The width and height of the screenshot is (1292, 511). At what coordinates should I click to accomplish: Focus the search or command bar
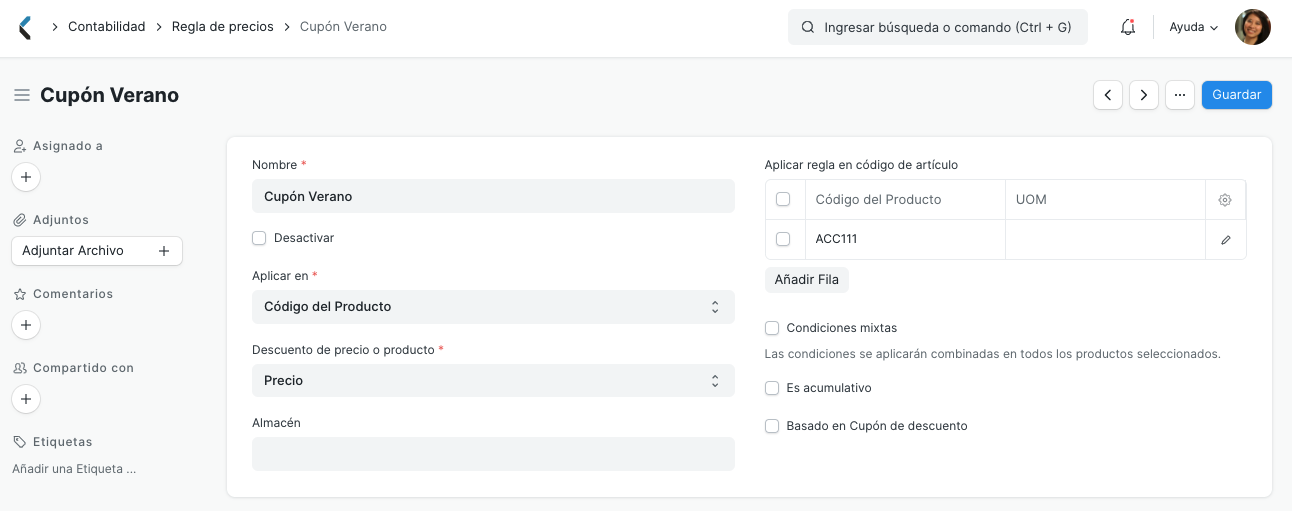click(x=938, y=28)
